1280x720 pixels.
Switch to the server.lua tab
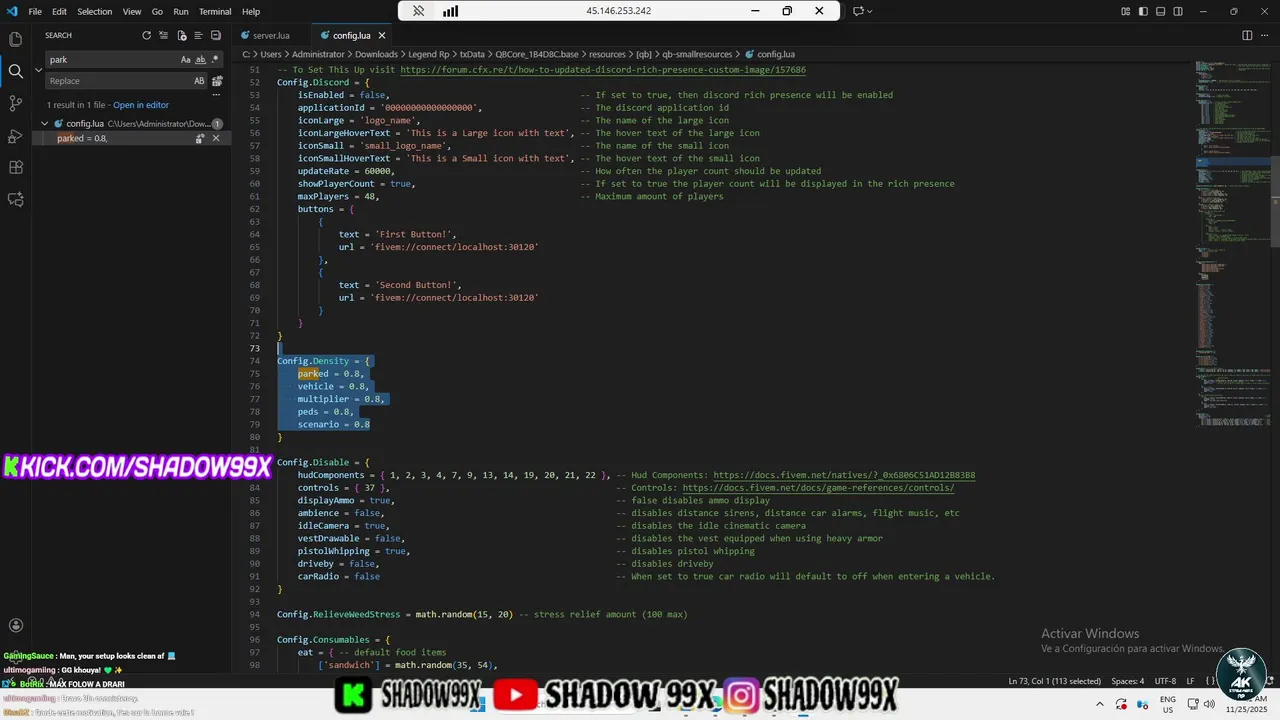click(271, 35)
